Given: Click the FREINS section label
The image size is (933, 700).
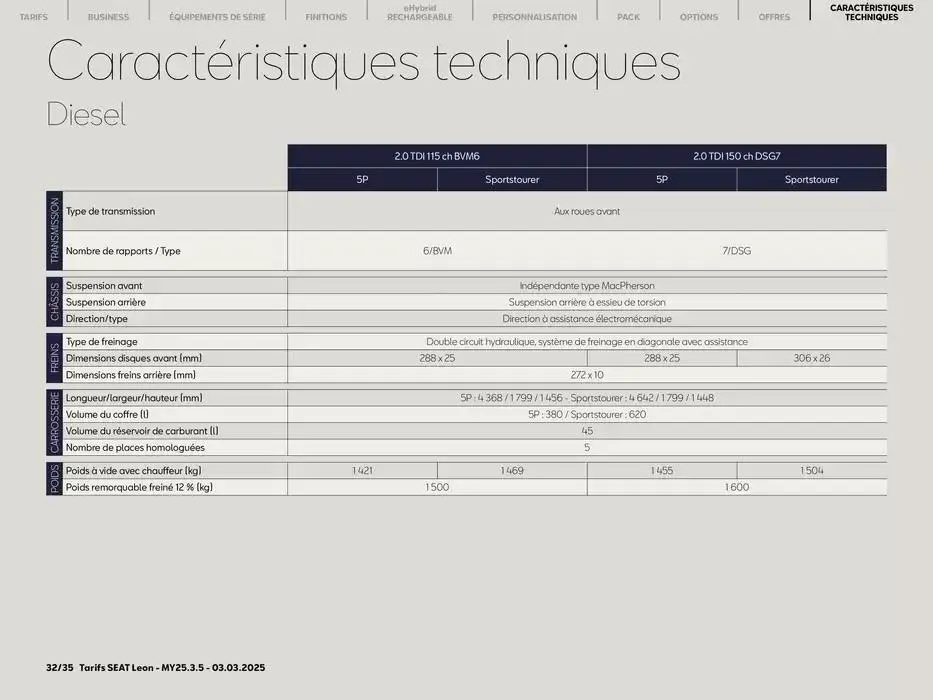Looking at the screenshot, I should click(52, 357).
